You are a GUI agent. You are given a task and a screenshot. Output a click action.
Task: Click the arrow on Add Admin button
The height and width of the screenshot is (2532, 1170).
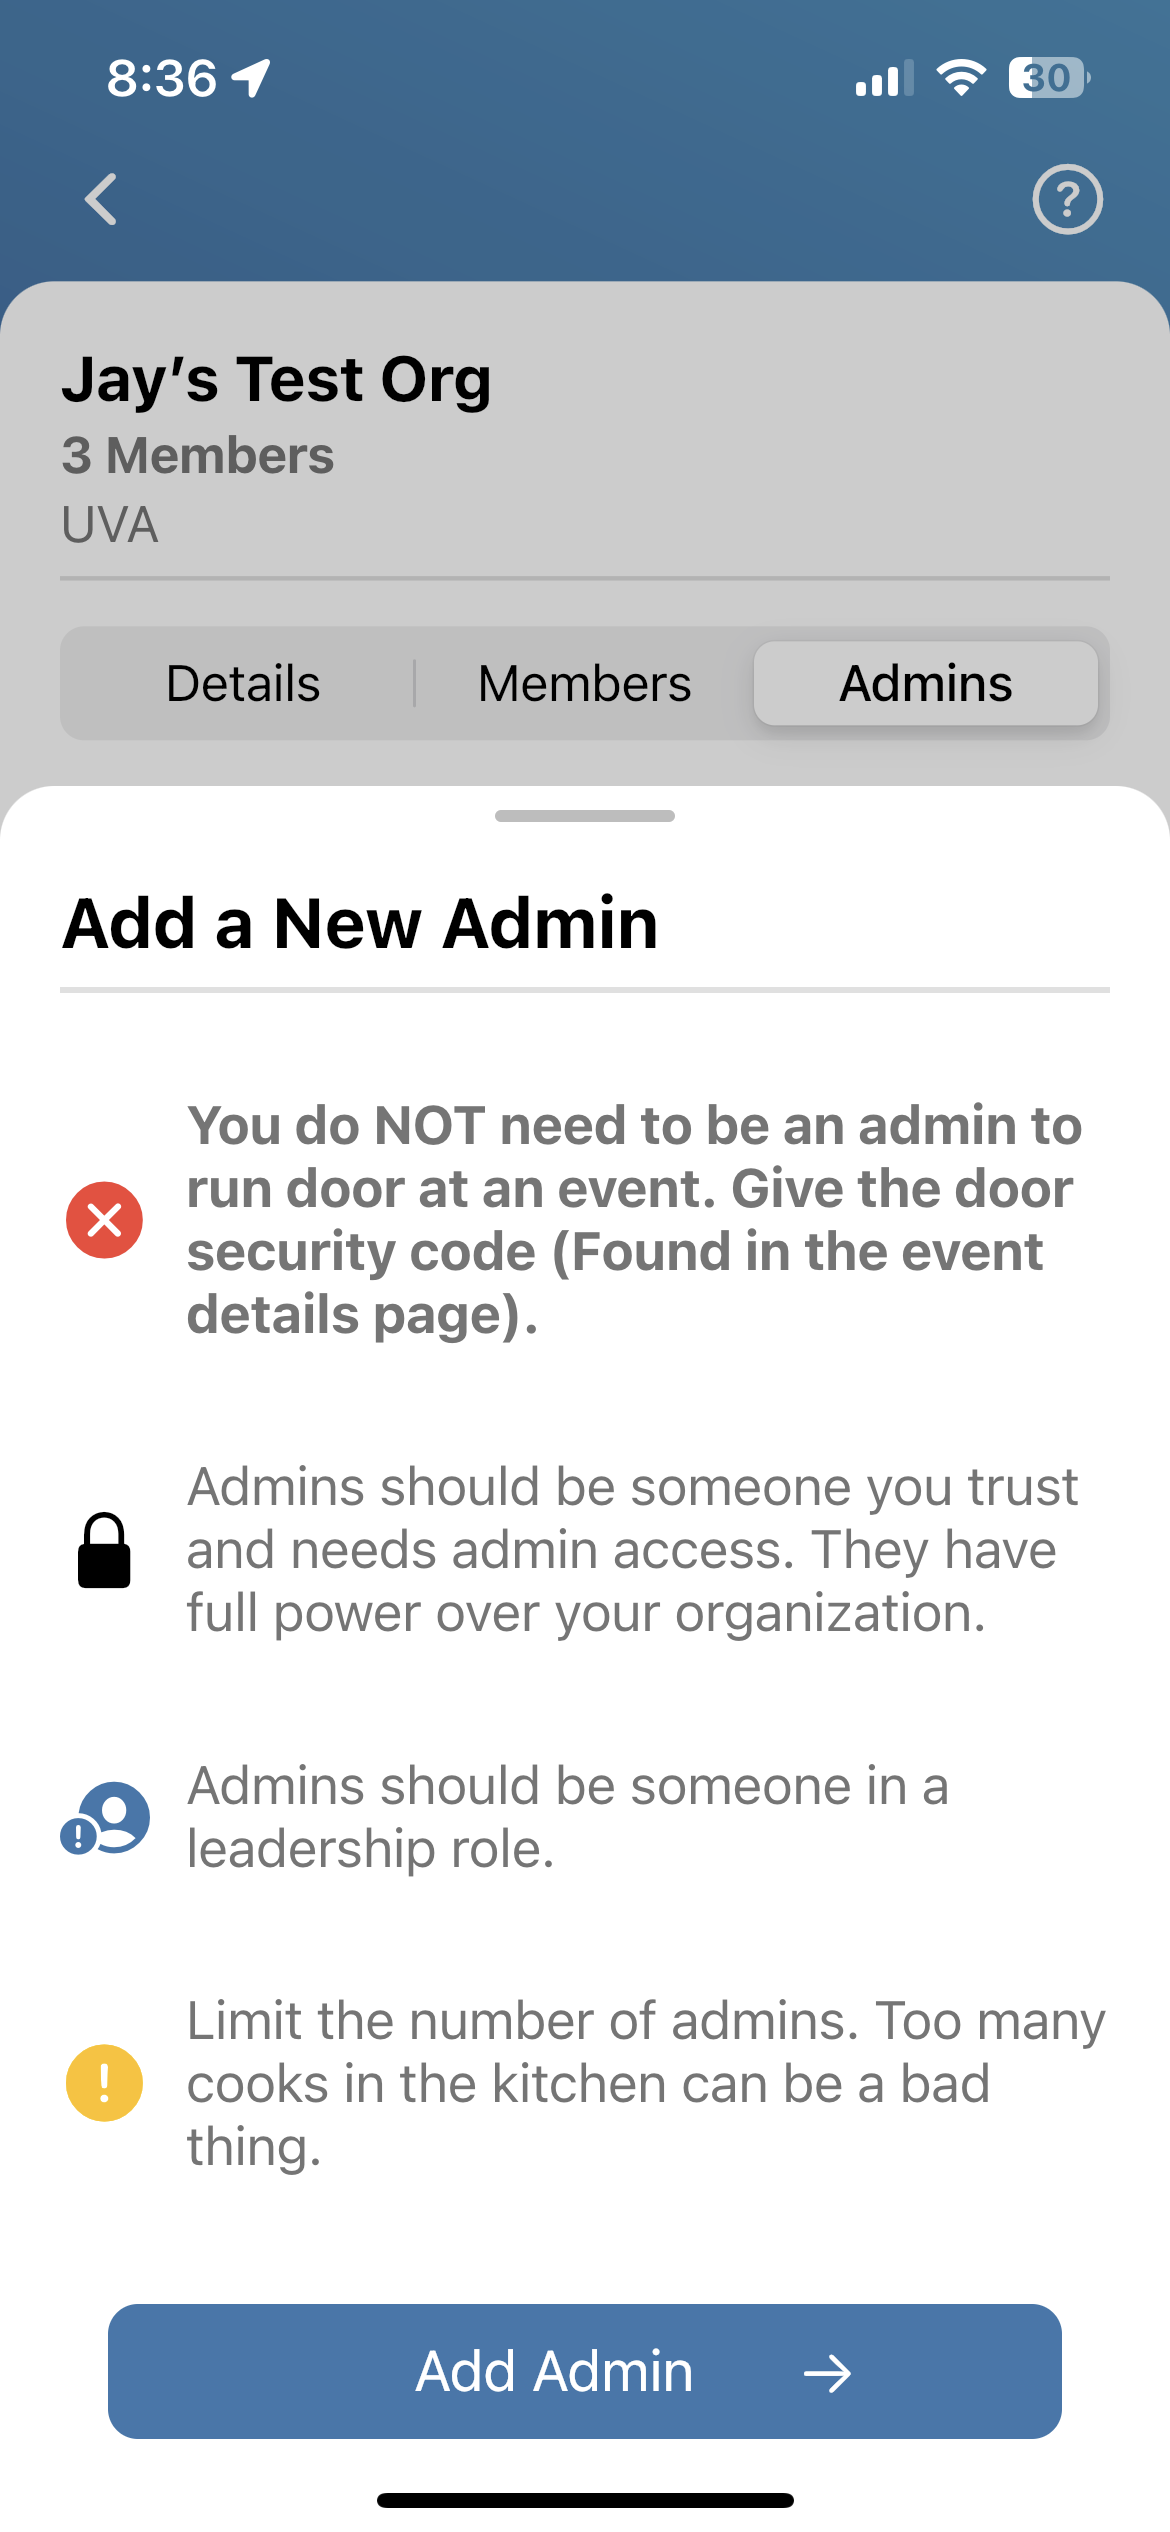pyautogui.click(x=827, y=2373)
